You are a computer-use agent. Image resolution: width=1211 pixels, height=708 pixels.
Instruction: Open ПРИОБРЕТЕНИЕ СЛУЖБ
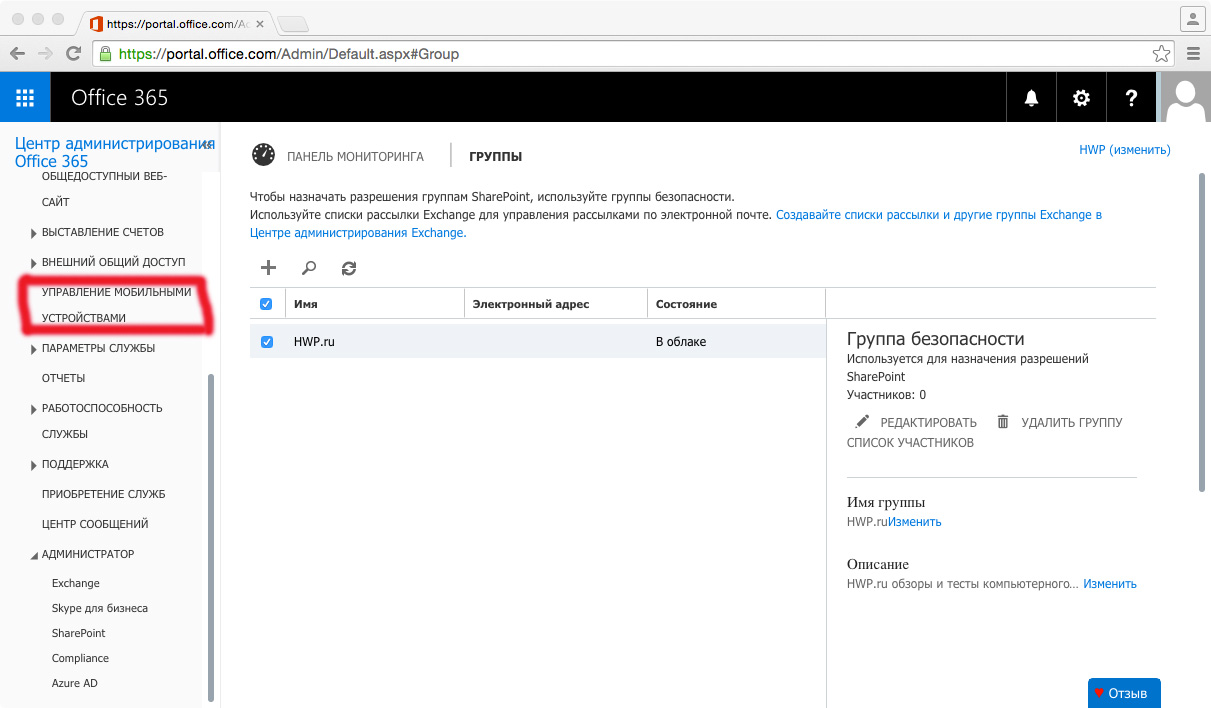[103, 494]
